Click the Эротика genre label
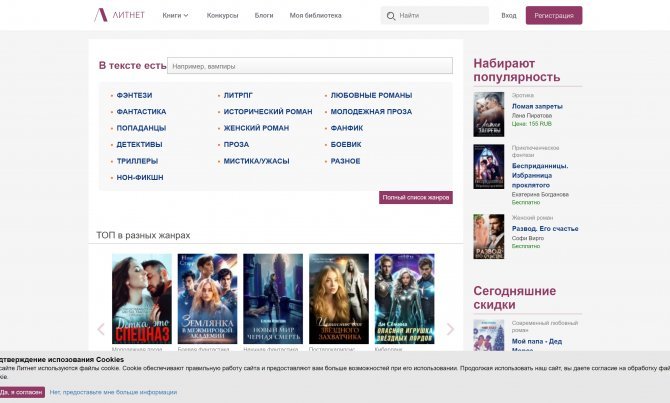670x403 pixels. [523, 95]
